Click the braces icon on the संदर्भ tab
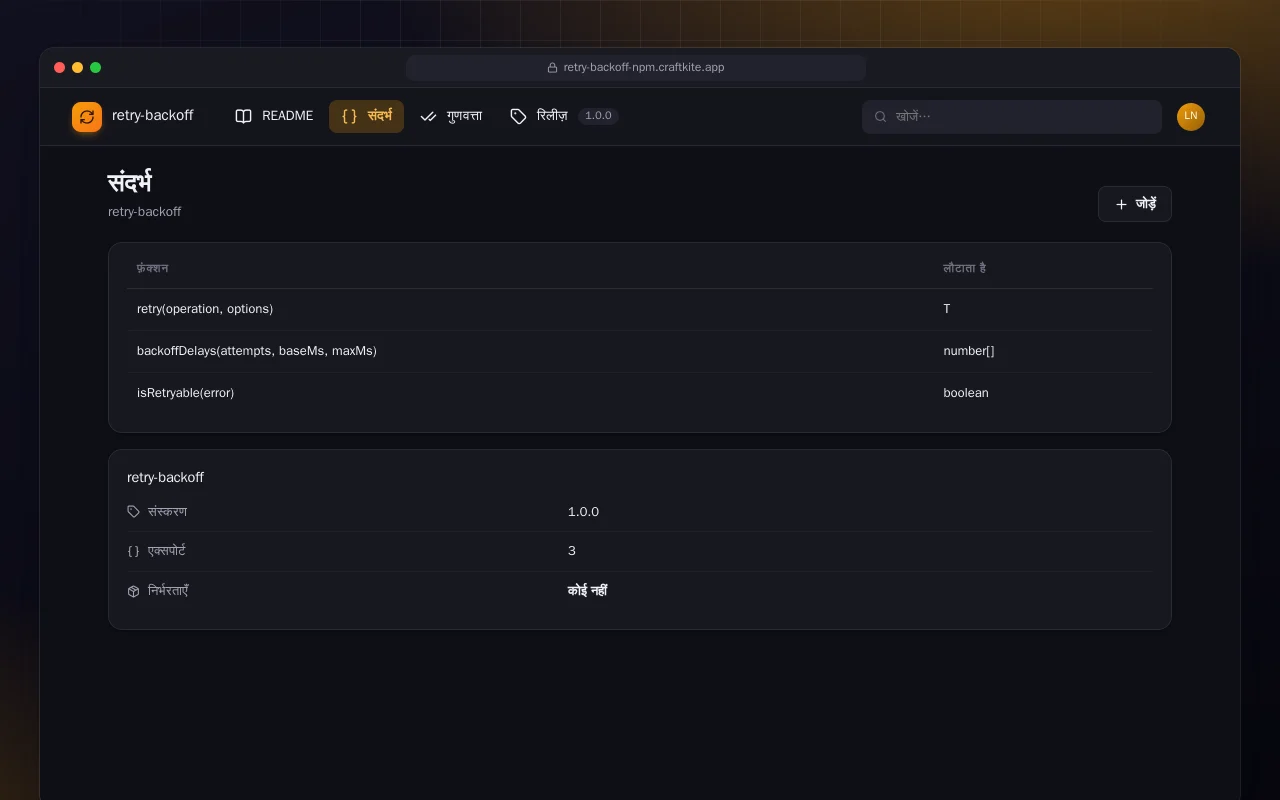 point(349,116)
